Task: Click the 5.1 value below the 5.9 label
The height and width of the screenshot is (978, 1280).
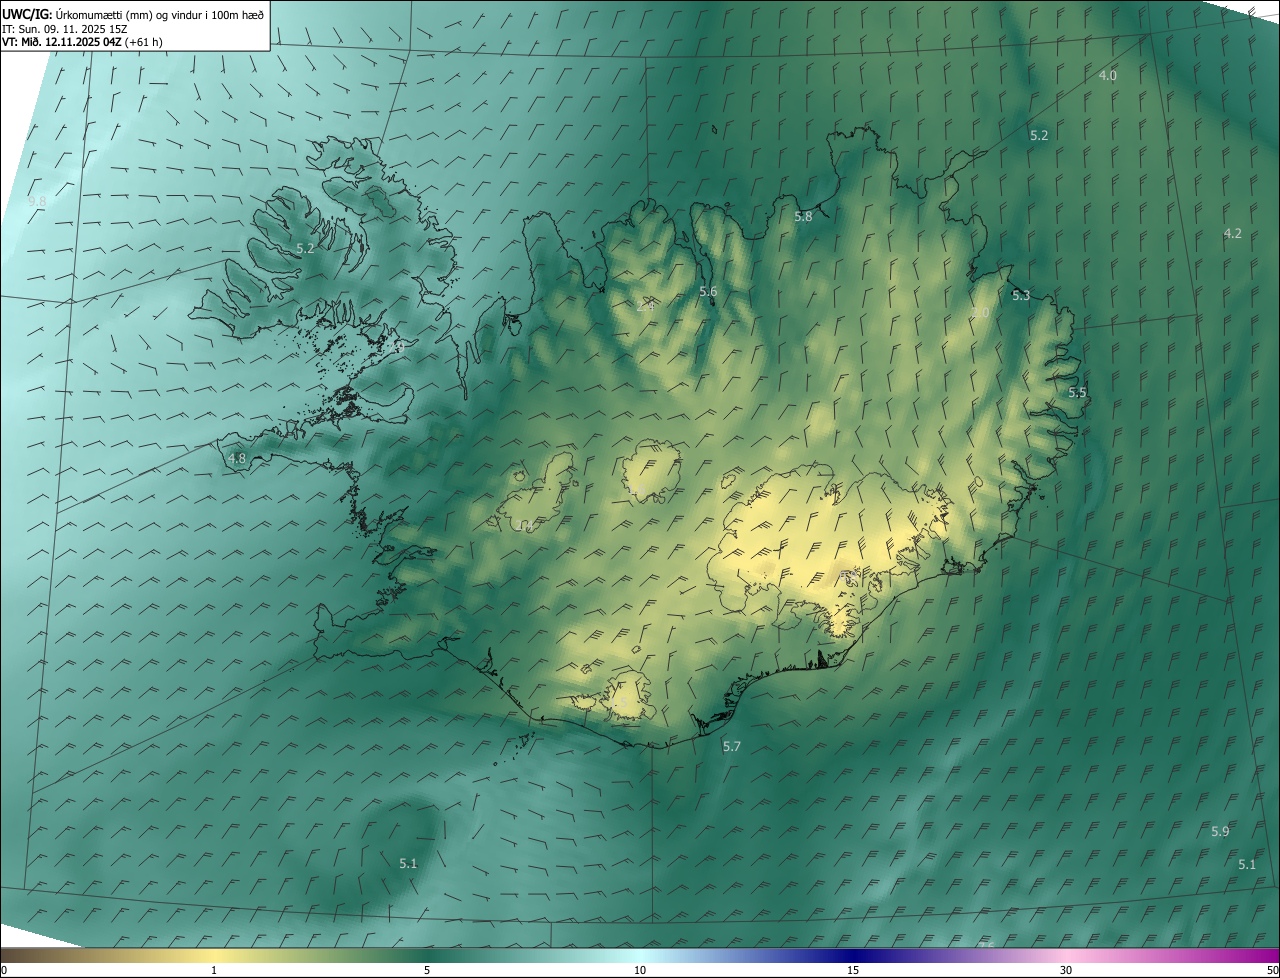Action: (1246, 864)
